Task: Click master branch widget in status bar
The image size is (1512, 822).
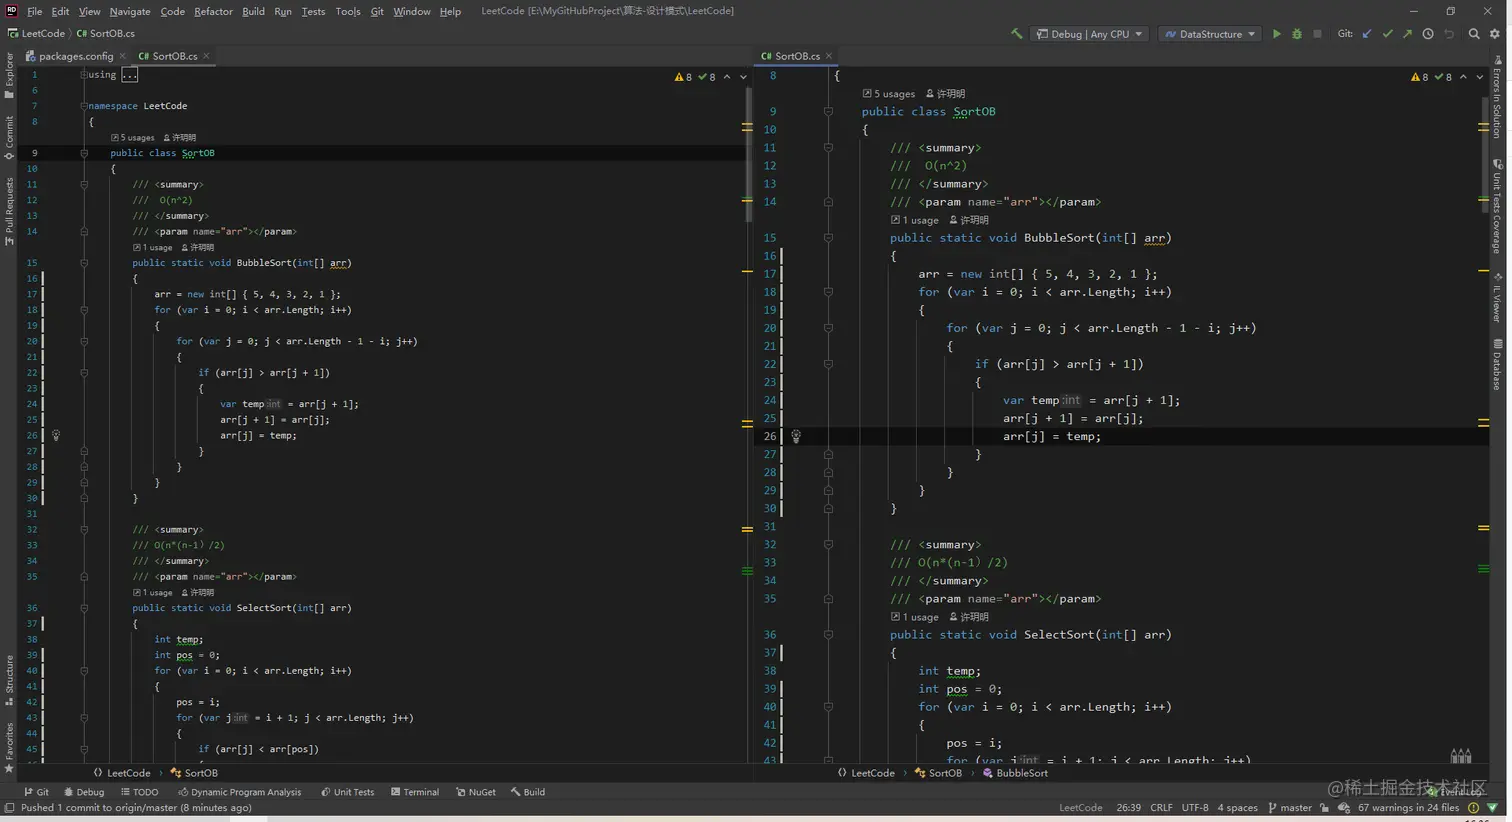Action: (x=1290, y=808)
